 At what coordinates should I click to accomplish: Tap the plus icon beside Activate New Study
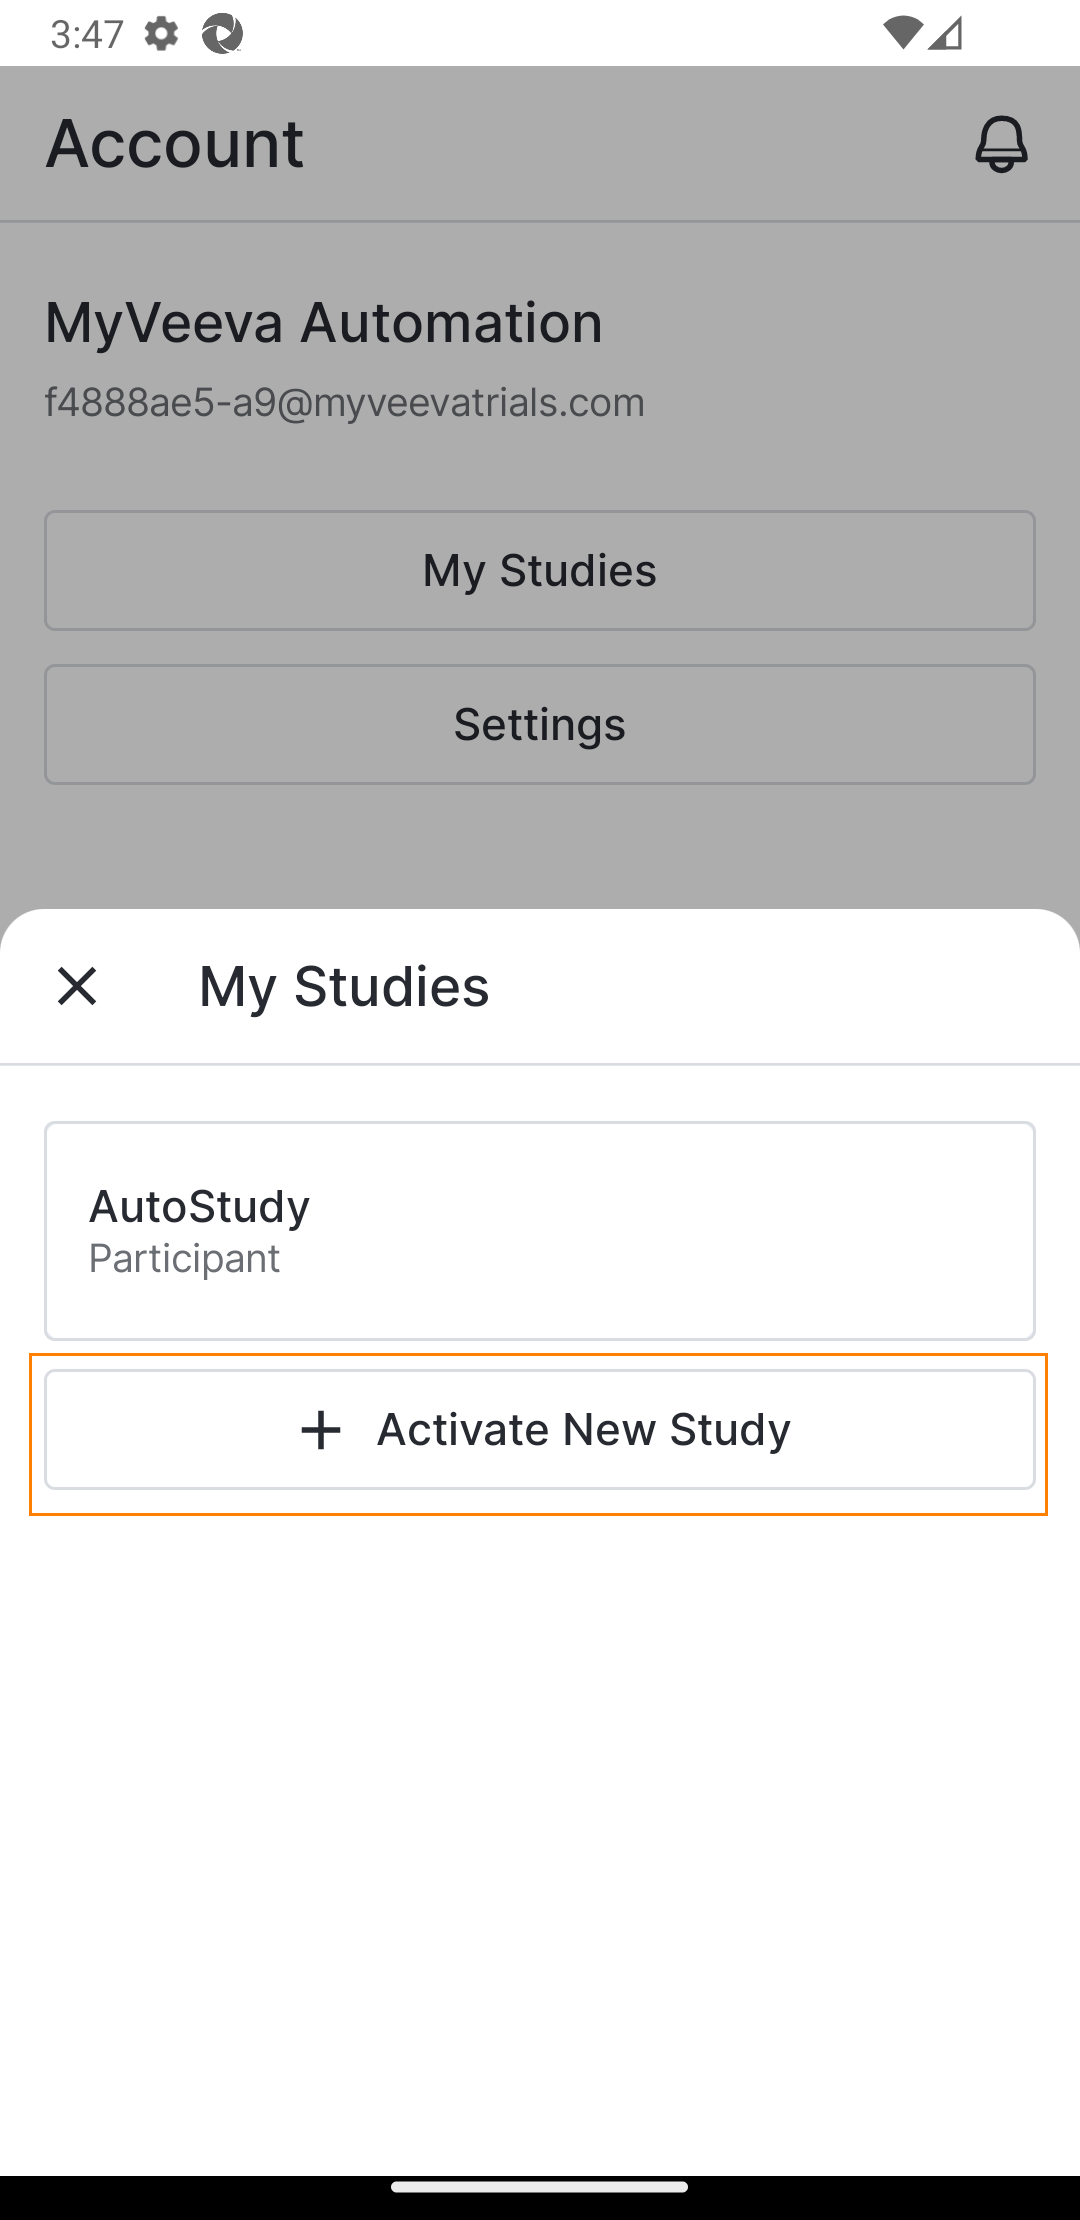(321, 1430)
